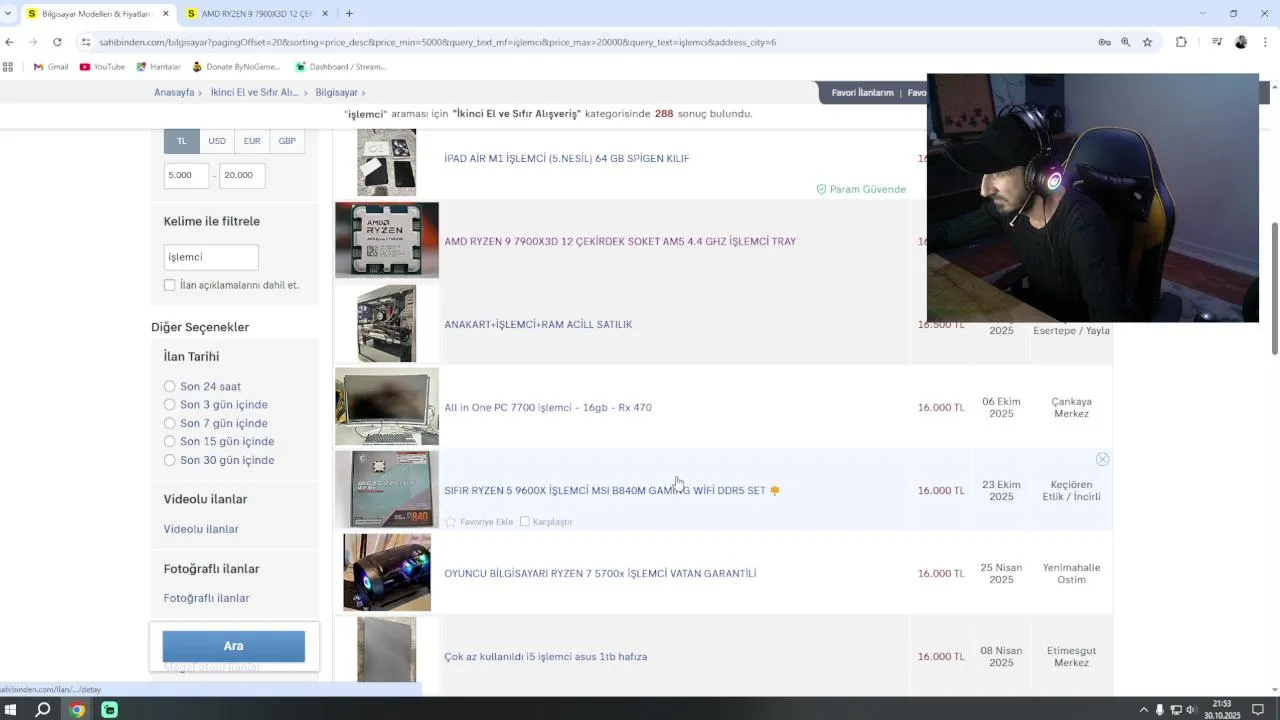
Task: Open the Haritalar bookmark
Action: pos(158,67)
